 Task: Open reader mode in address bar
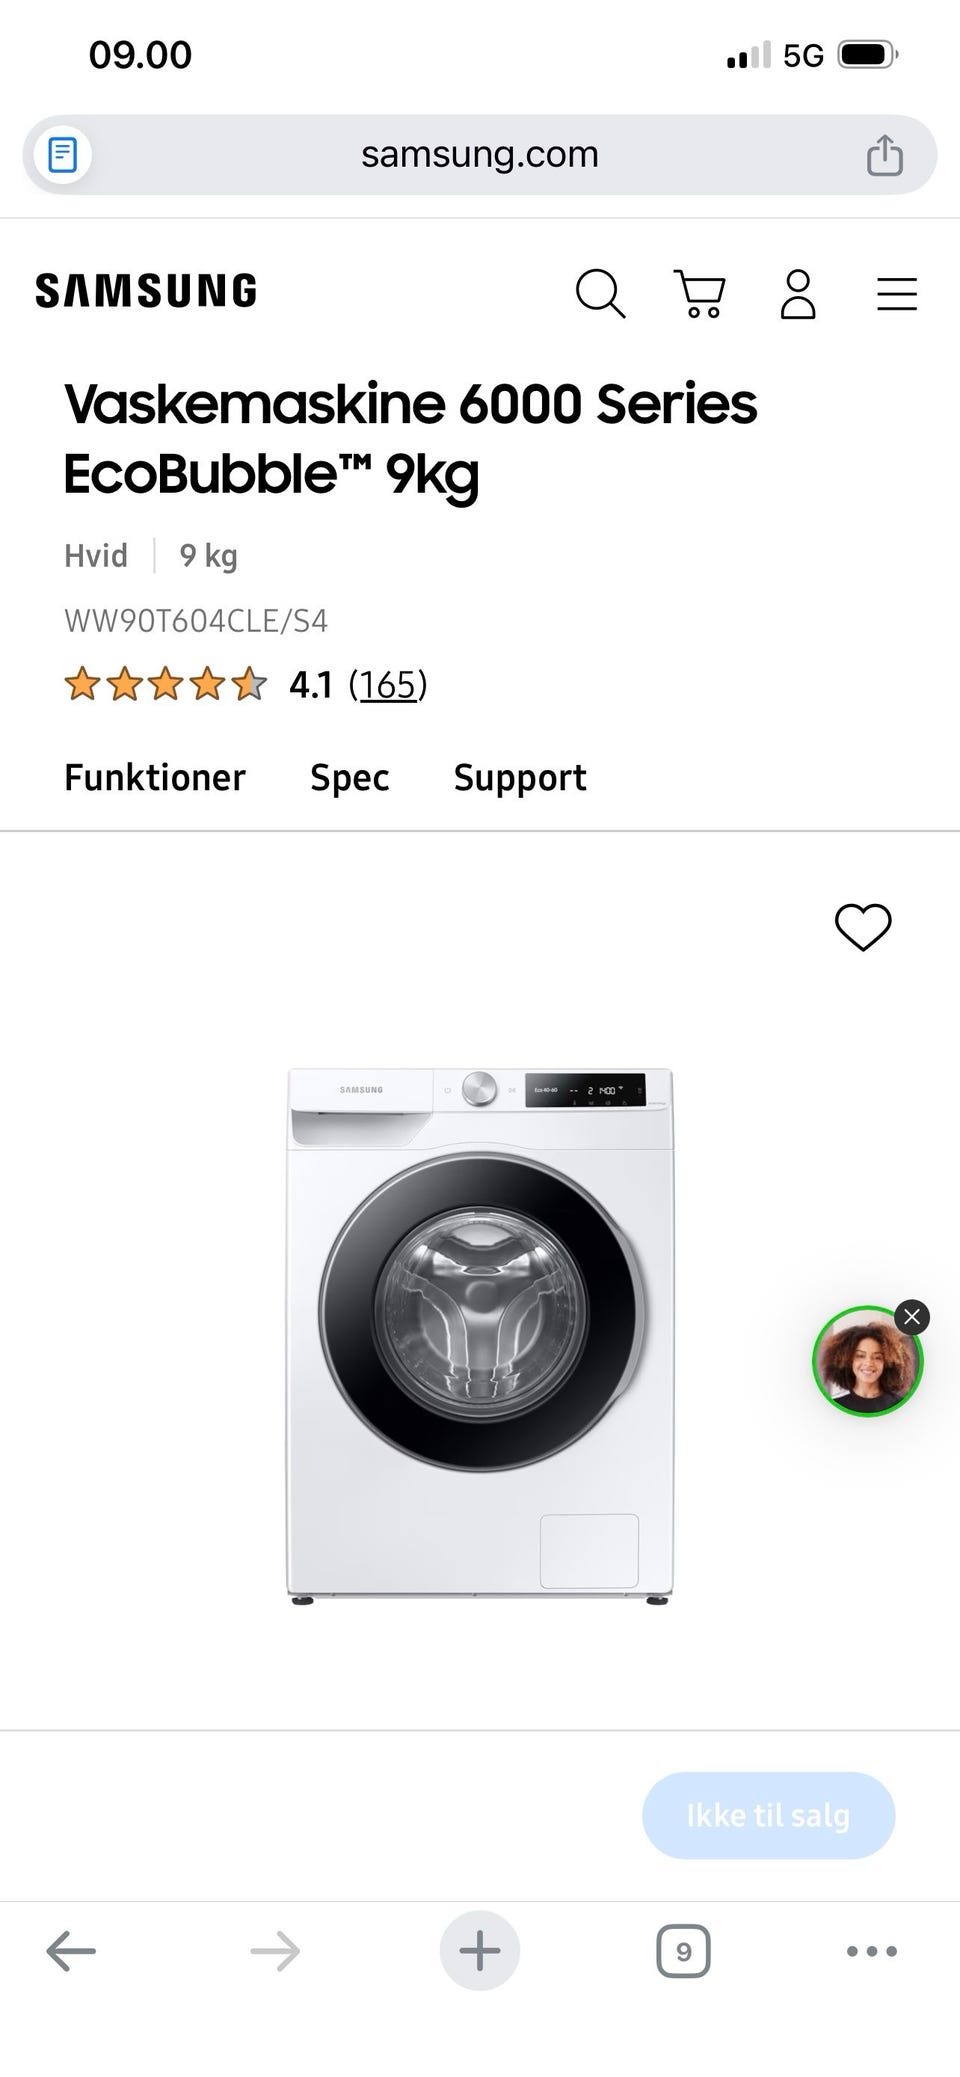tap(63, 155)
